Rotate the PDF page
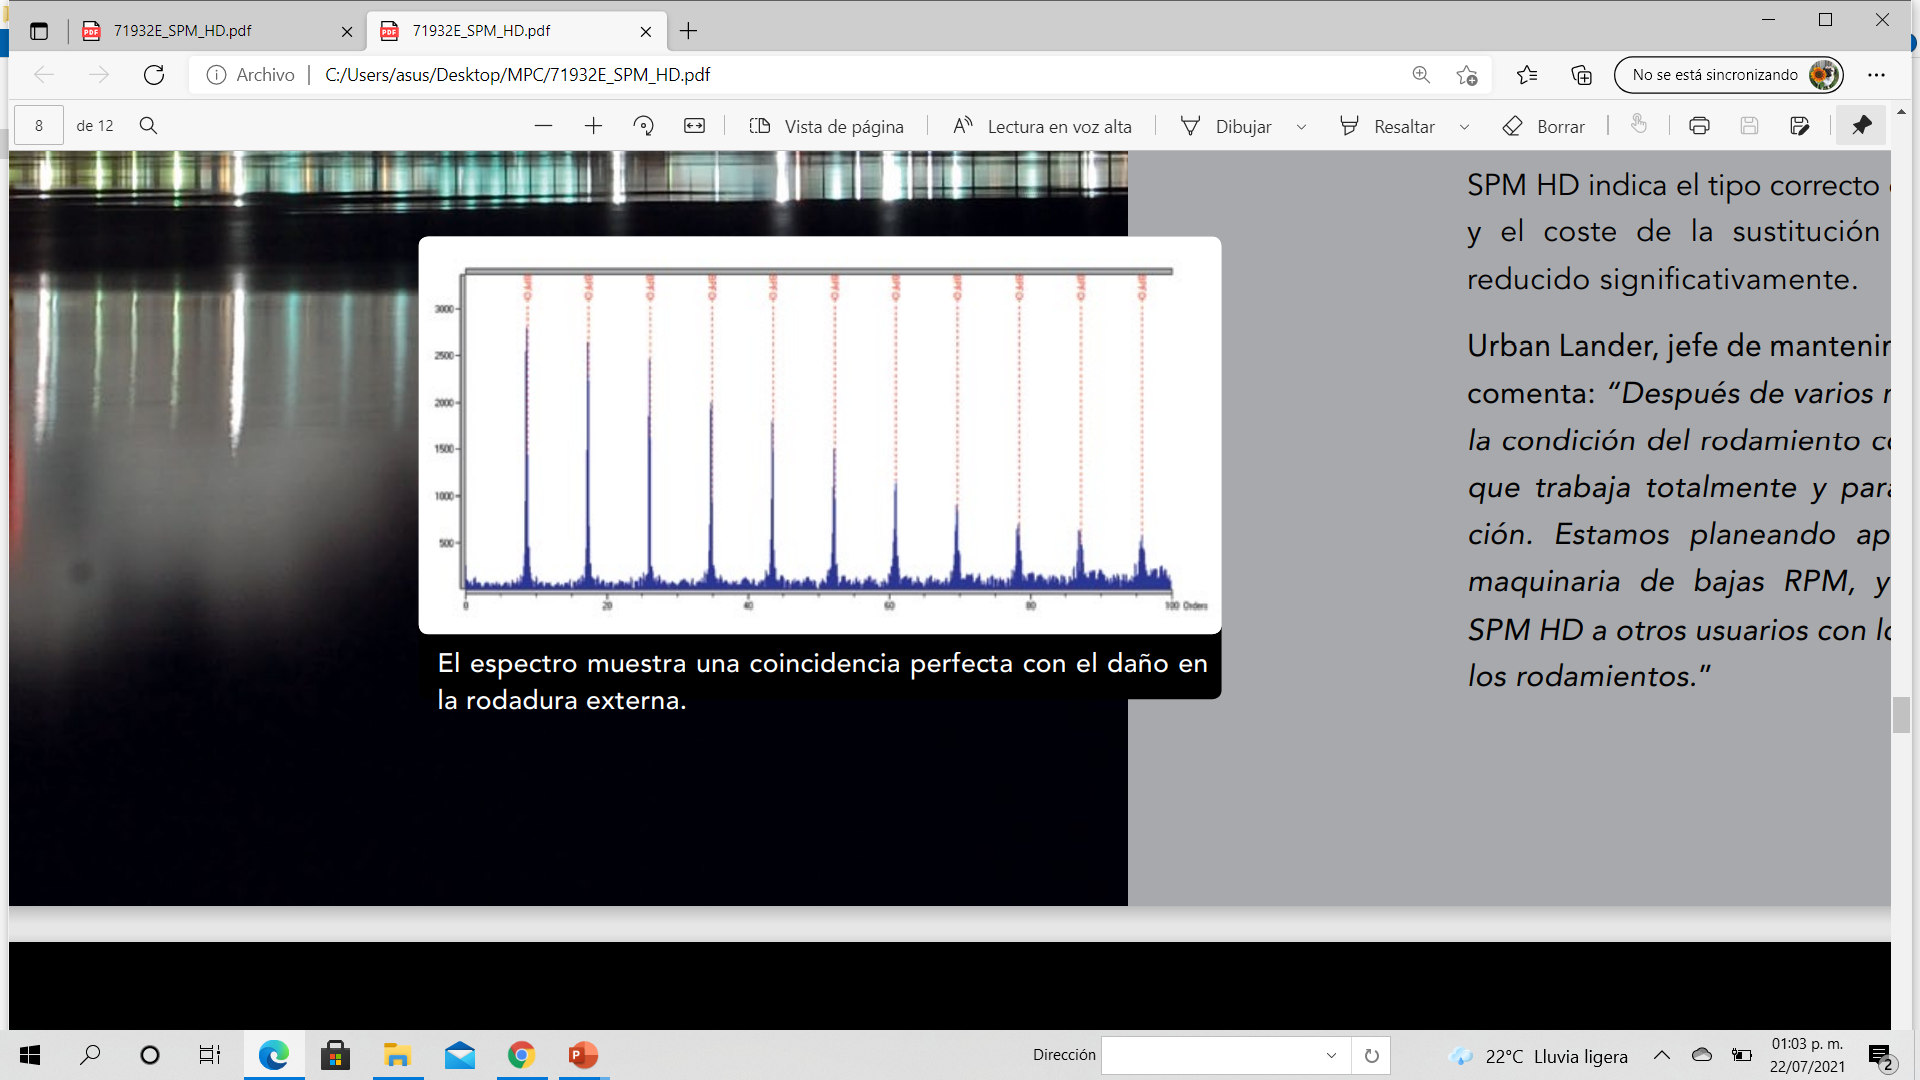Viewport: 1920px width, 1080px height. pos(643,126)
